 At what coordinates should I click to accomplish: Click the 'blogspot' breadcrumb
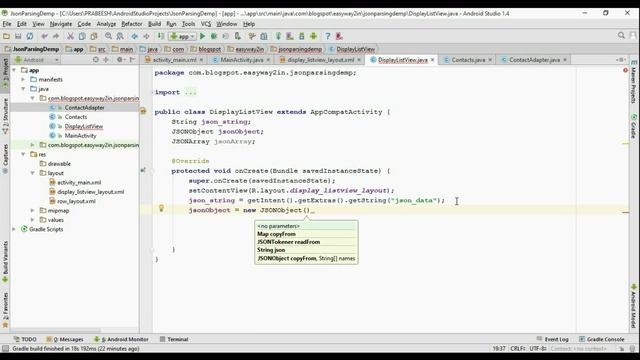click(x=209, y=49)
